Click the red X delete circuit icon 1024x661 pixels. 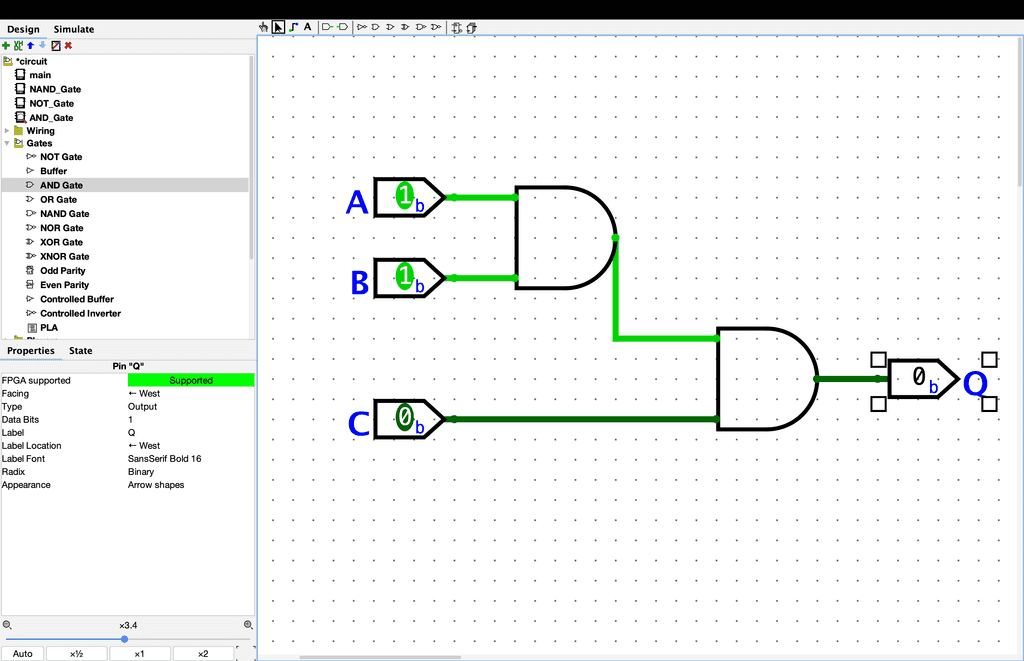(x=68, y=45)
